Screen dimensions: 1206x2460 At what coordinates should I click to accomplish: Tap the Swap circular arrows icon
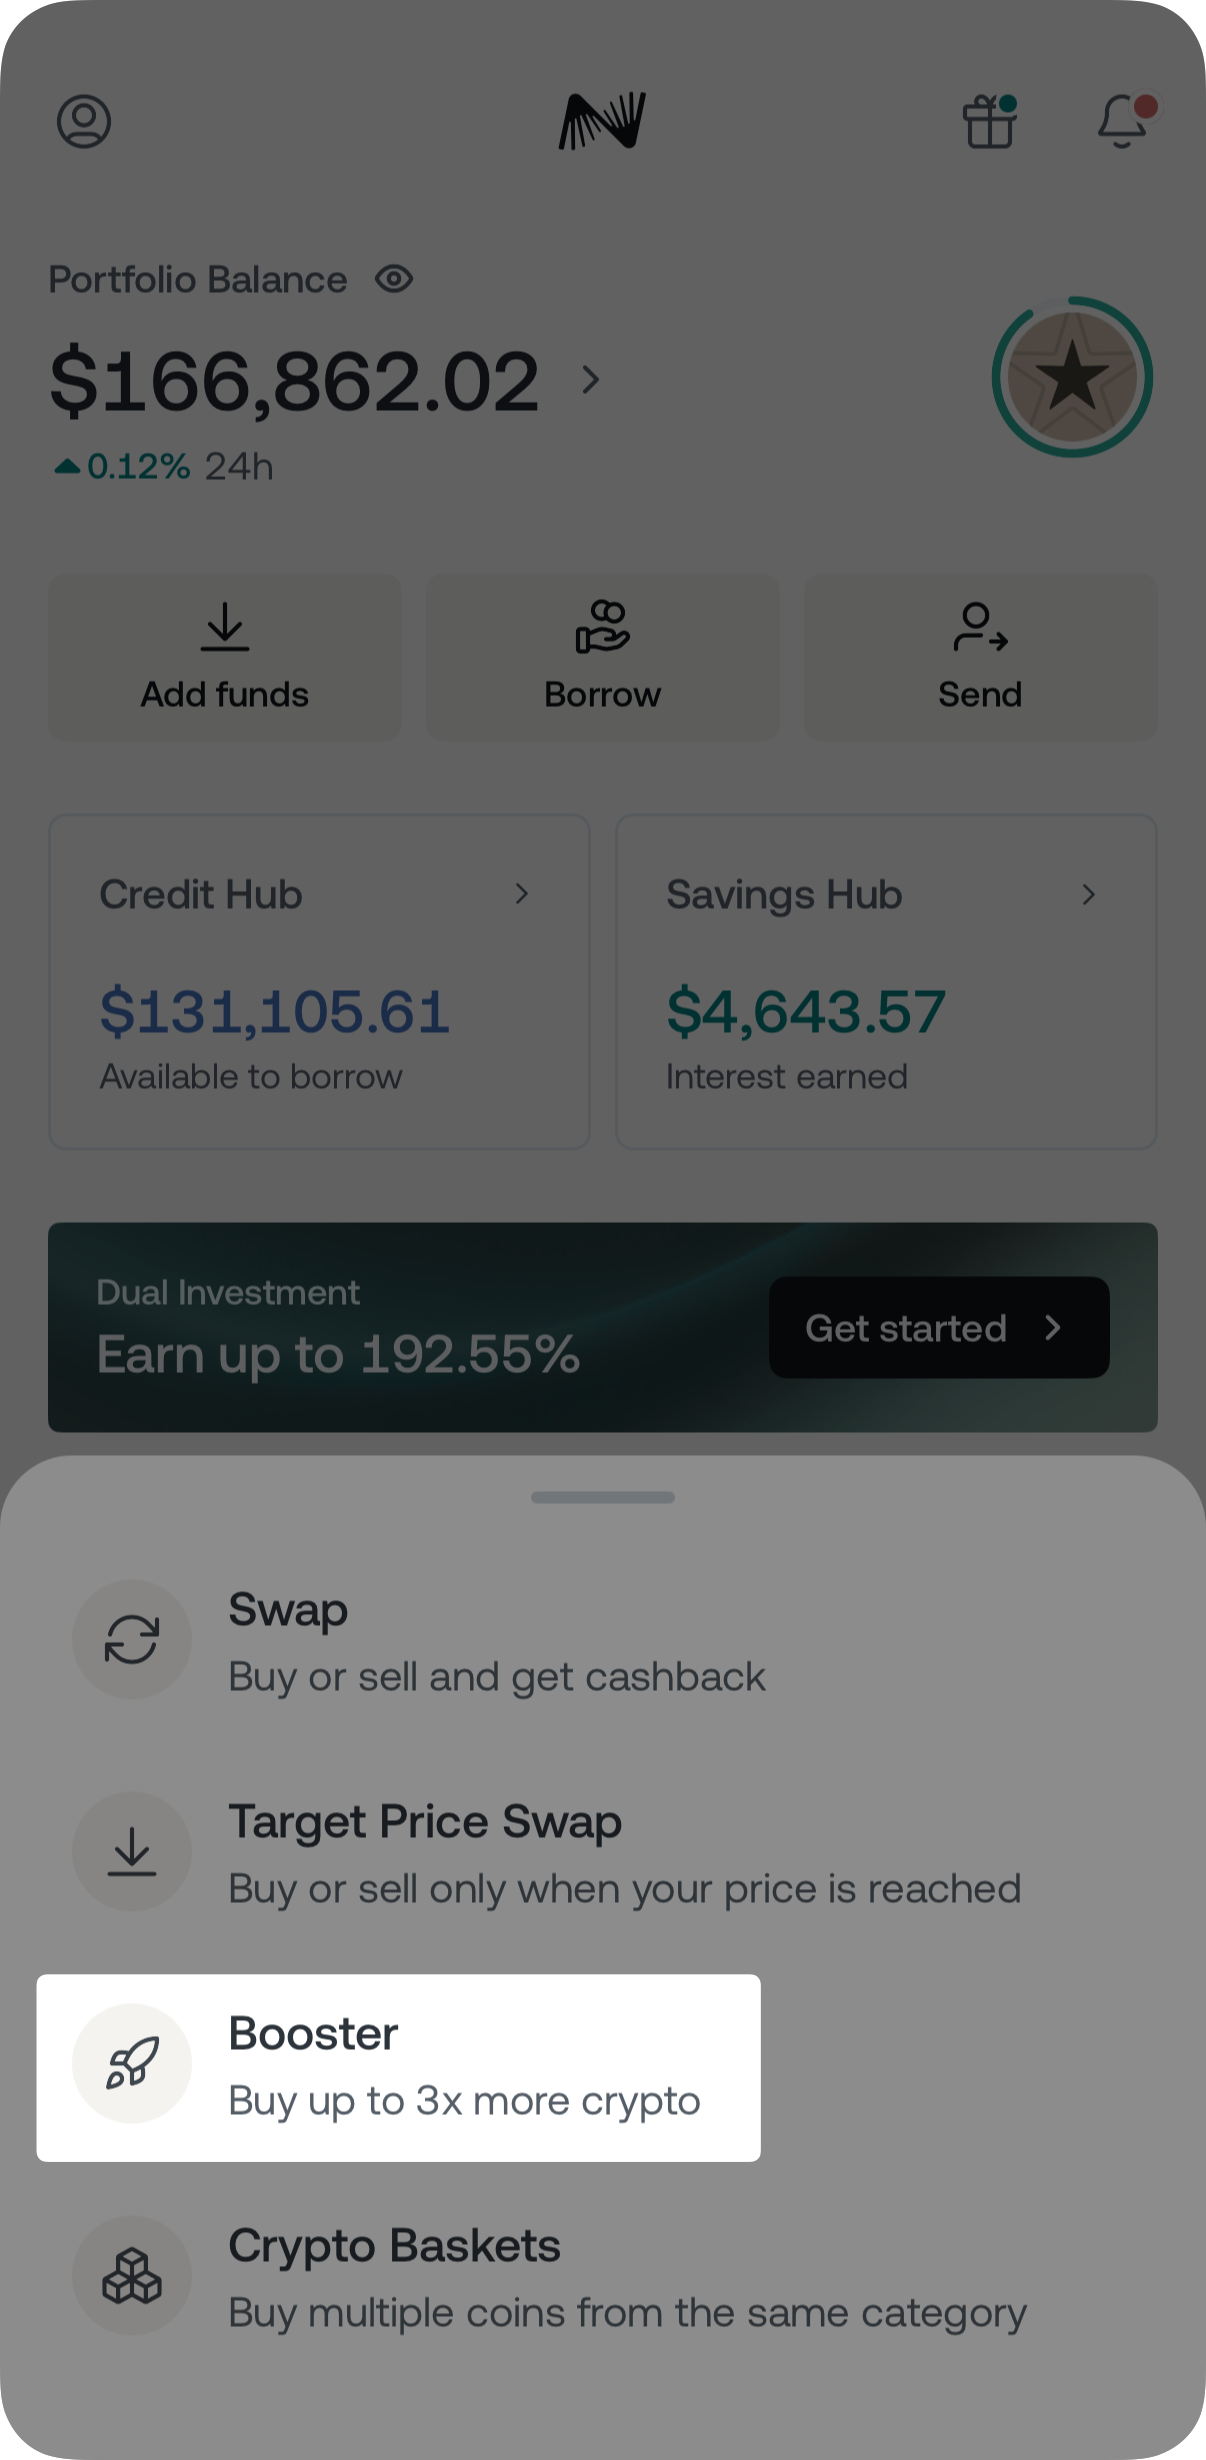132,1640
